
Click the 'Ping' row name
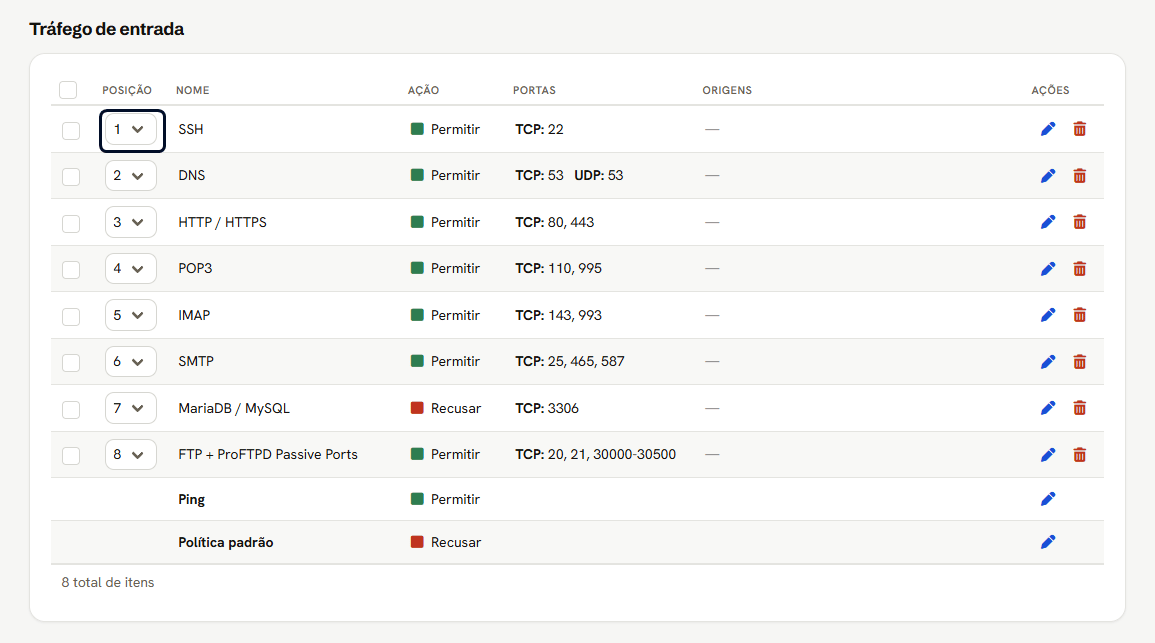pyautogui.click(x=192, y=499)
